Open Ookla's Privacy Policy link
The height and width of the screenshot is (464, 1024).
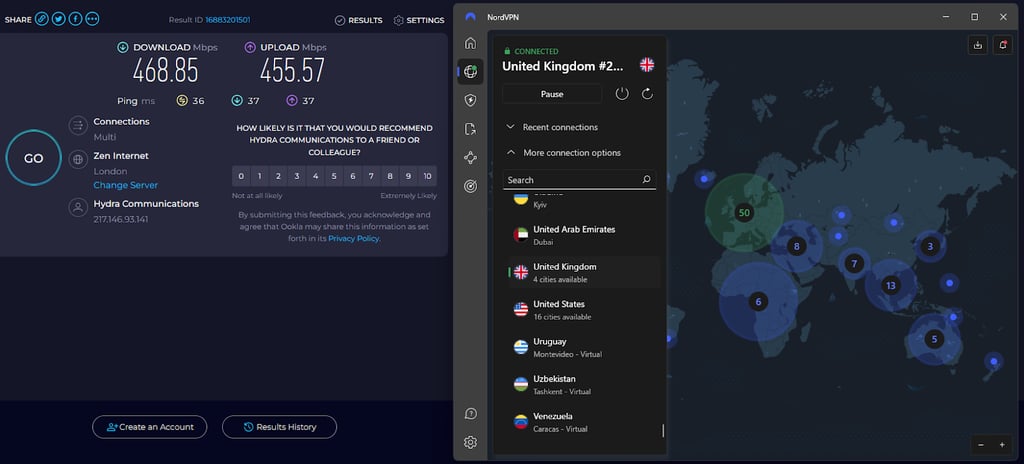(353, 239)
